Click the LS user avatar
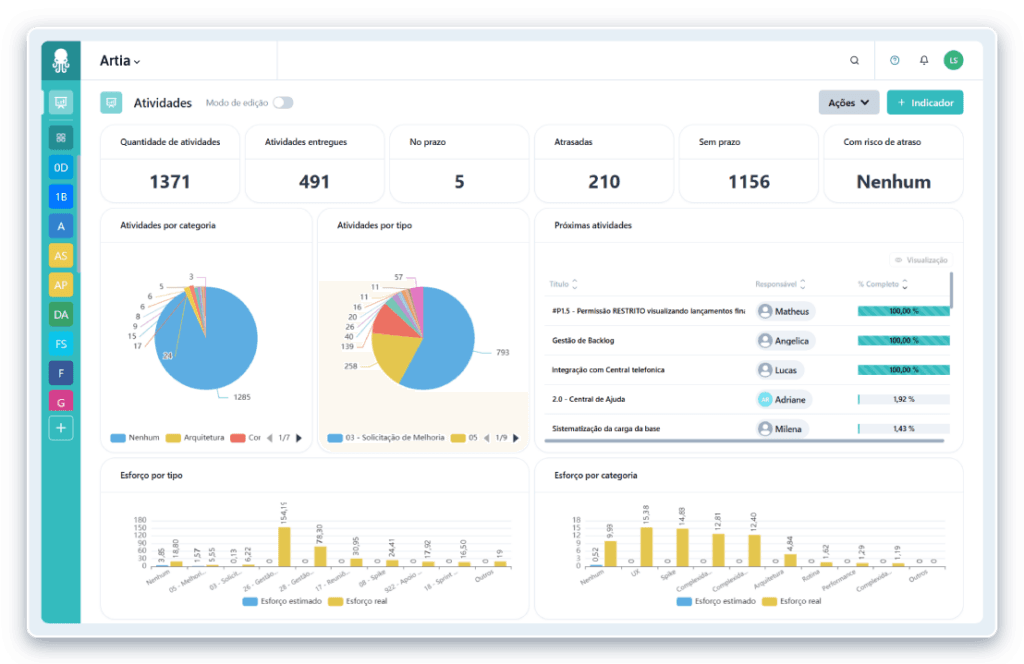The height and width of the screenshot is (664, 1024). click(x=953, y=61)
